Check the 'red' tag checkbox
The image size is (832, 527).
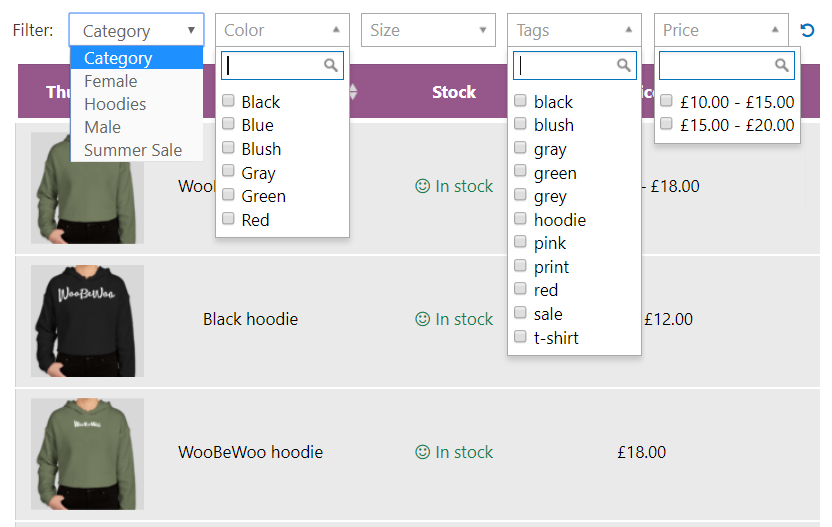pyautogui.click(x=521, y=288)
